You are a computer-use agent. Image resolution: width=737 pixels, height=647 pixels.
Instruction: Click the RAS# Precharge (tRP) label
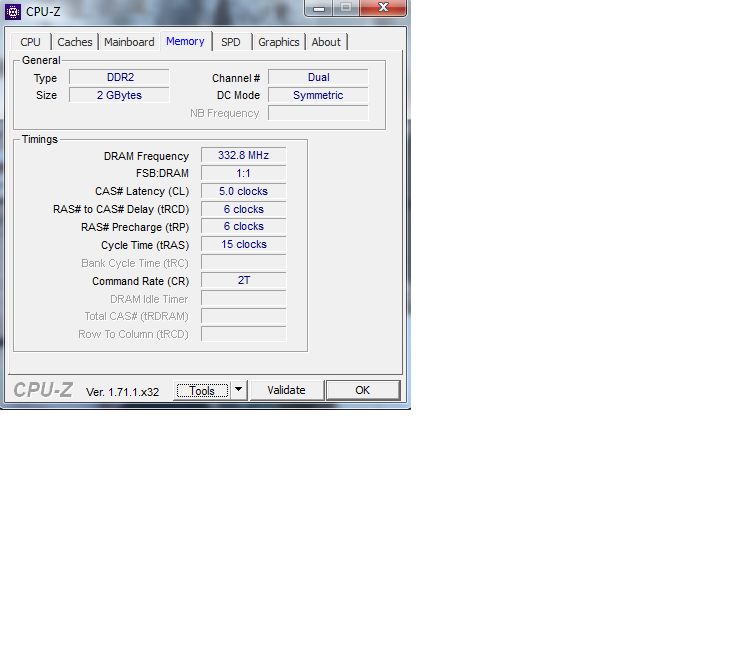tap(135, 227)
